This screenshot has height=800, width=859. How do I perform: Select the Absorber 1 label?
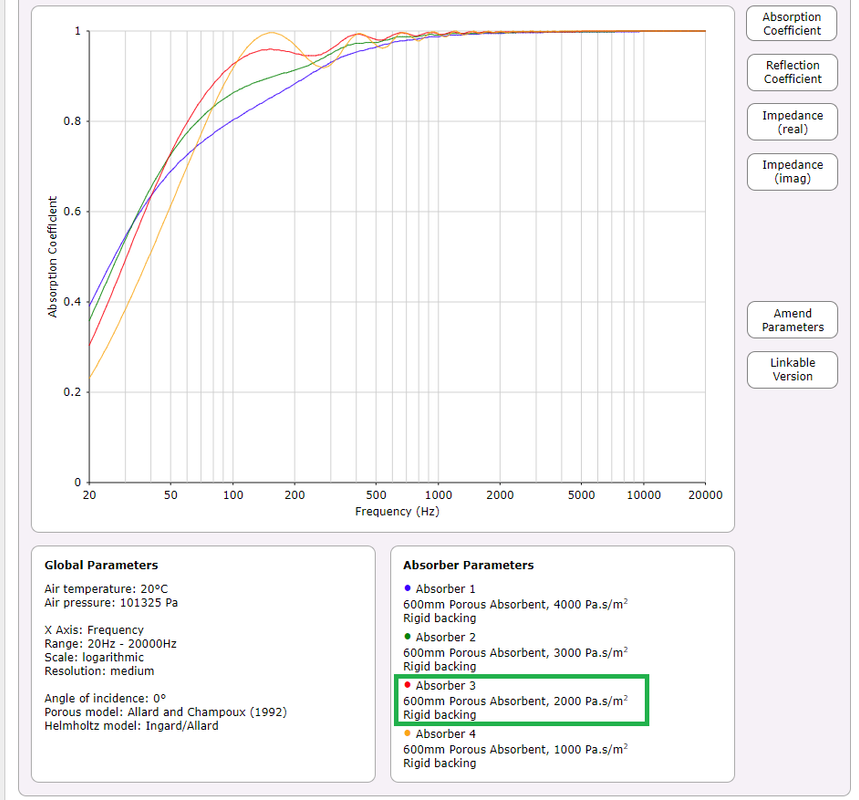(445, 589)
